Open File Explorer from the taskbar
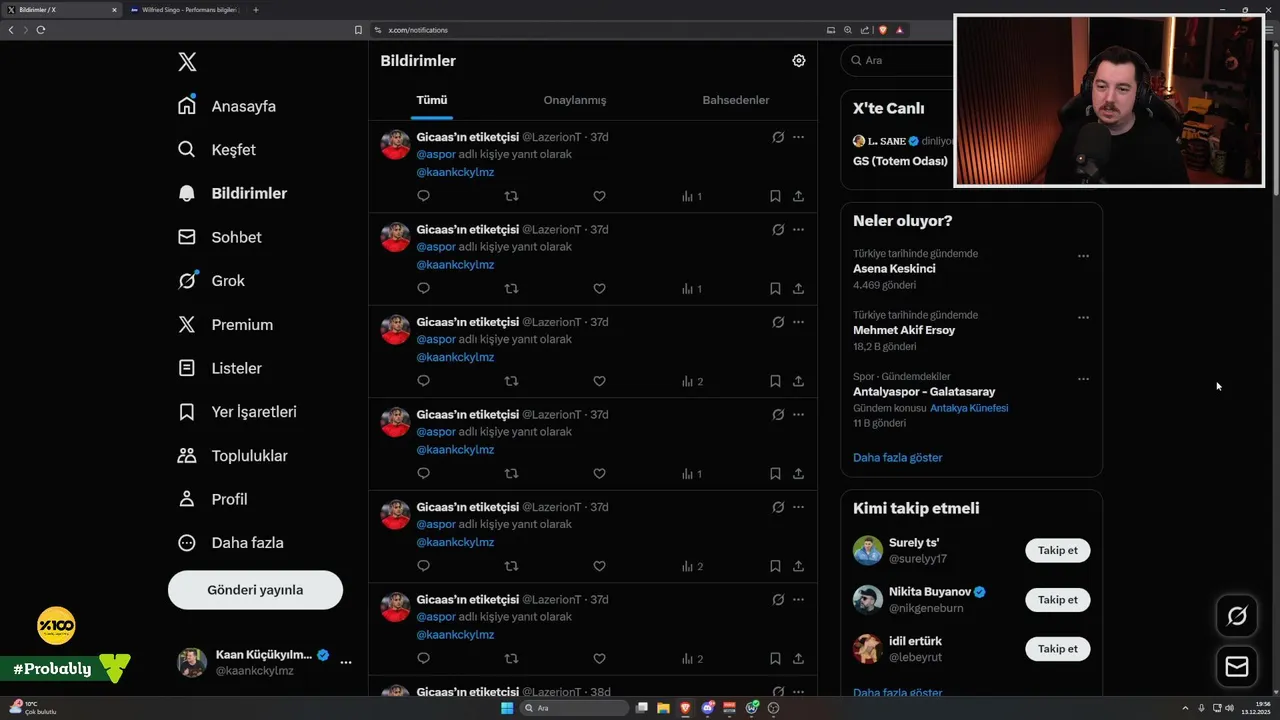 (x=663, y=708)
